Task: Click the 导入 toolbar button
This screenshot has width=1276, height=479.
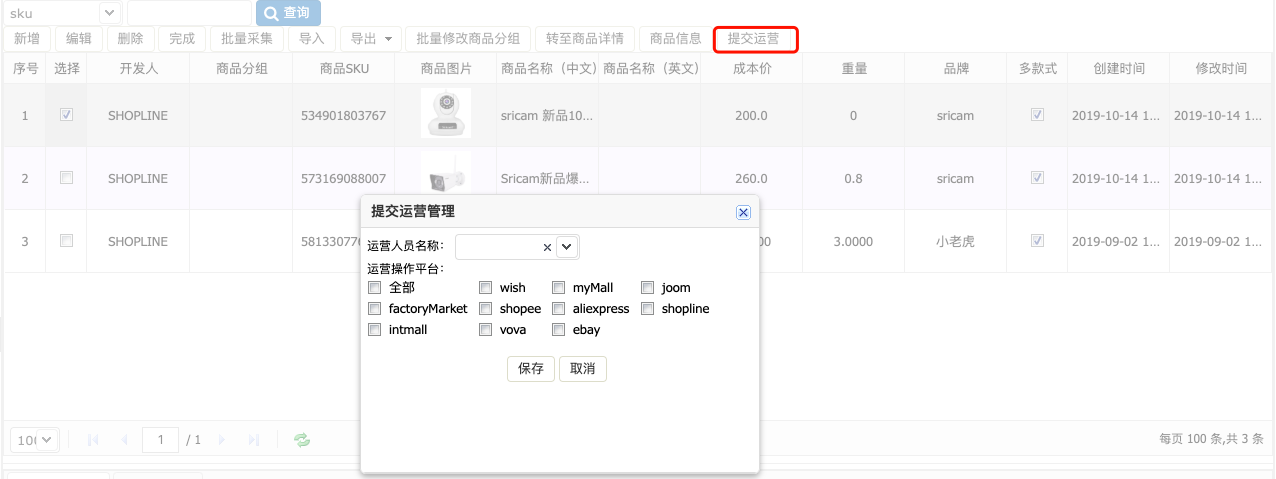Action: (x=312, y=39)
